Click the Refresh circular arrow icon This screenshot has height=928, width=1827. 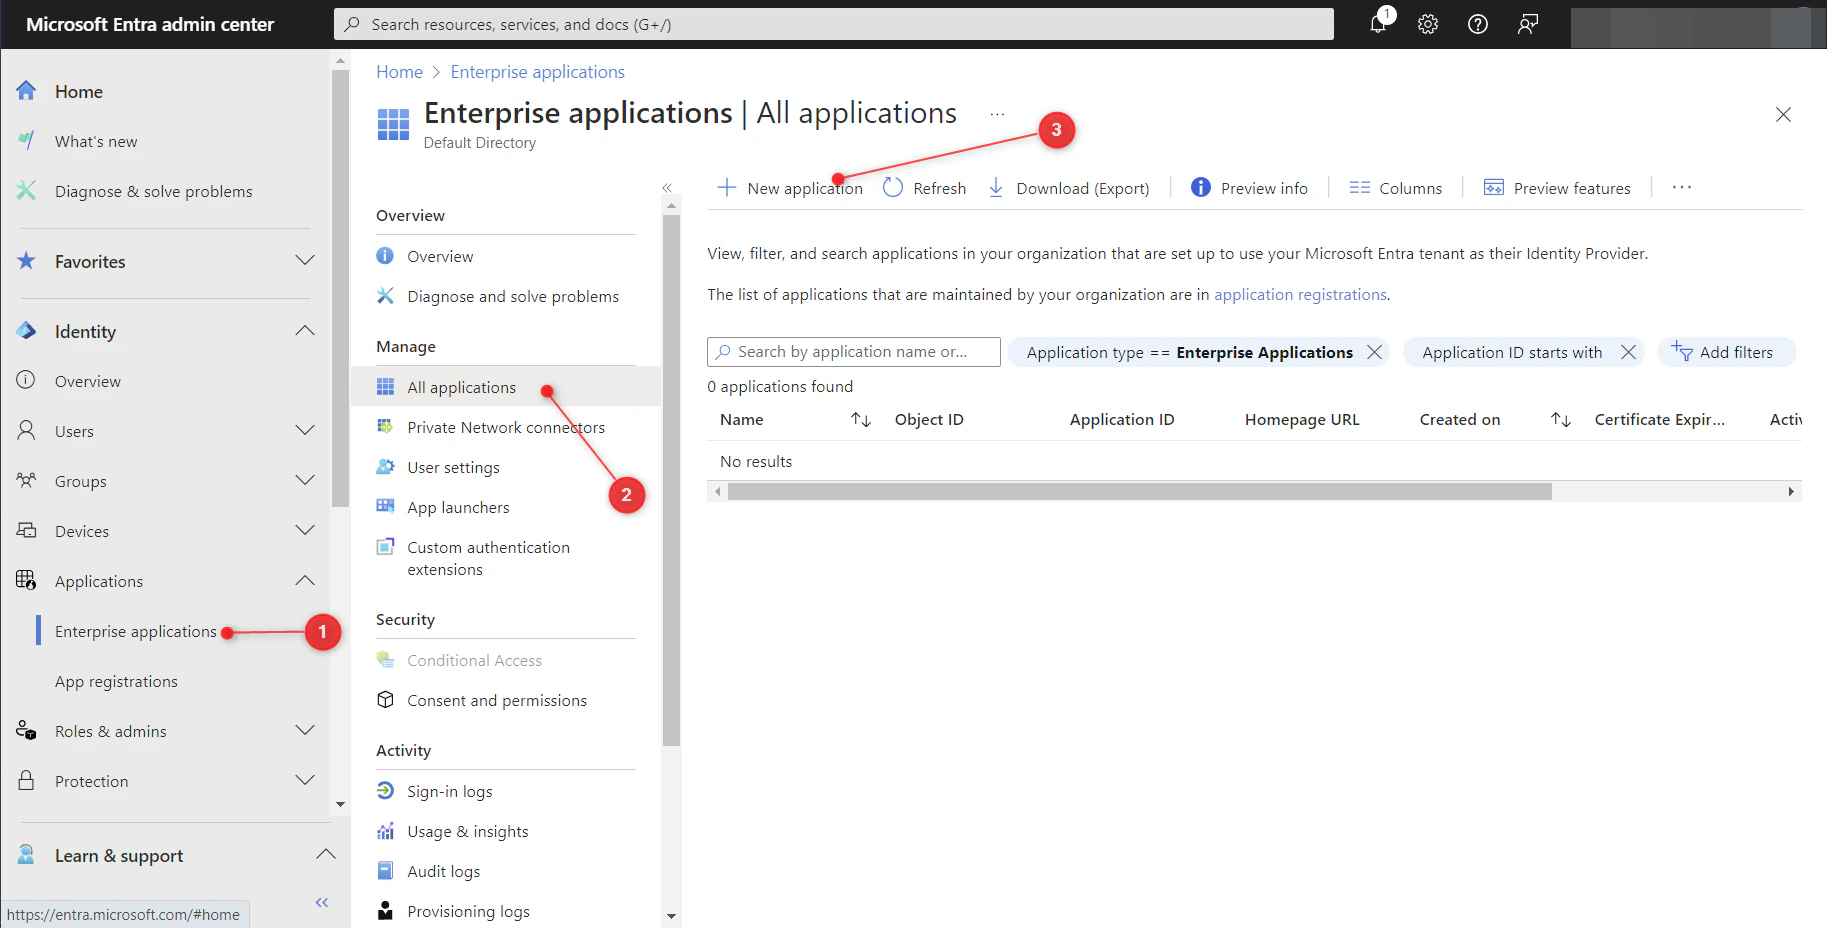[893, 188]
